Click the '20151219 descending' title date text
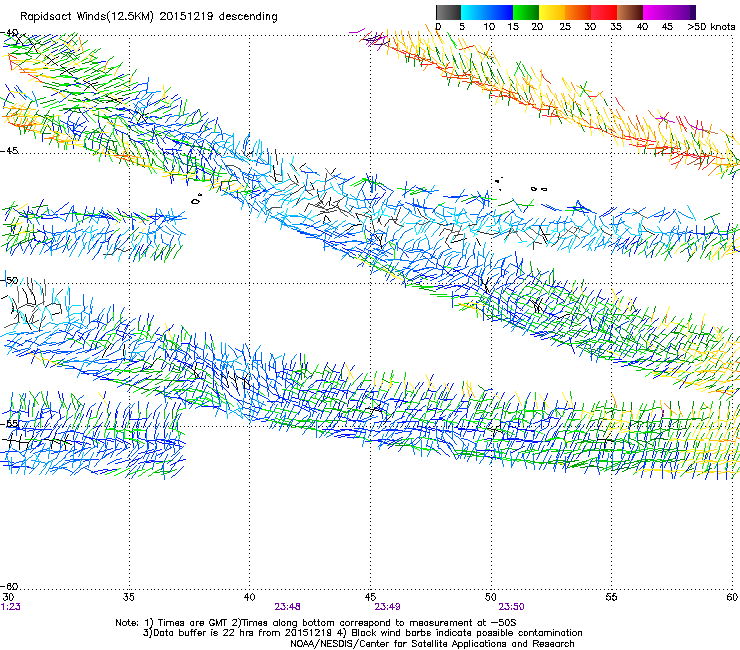This screenshot has height=650, width=740. [219, 16]
